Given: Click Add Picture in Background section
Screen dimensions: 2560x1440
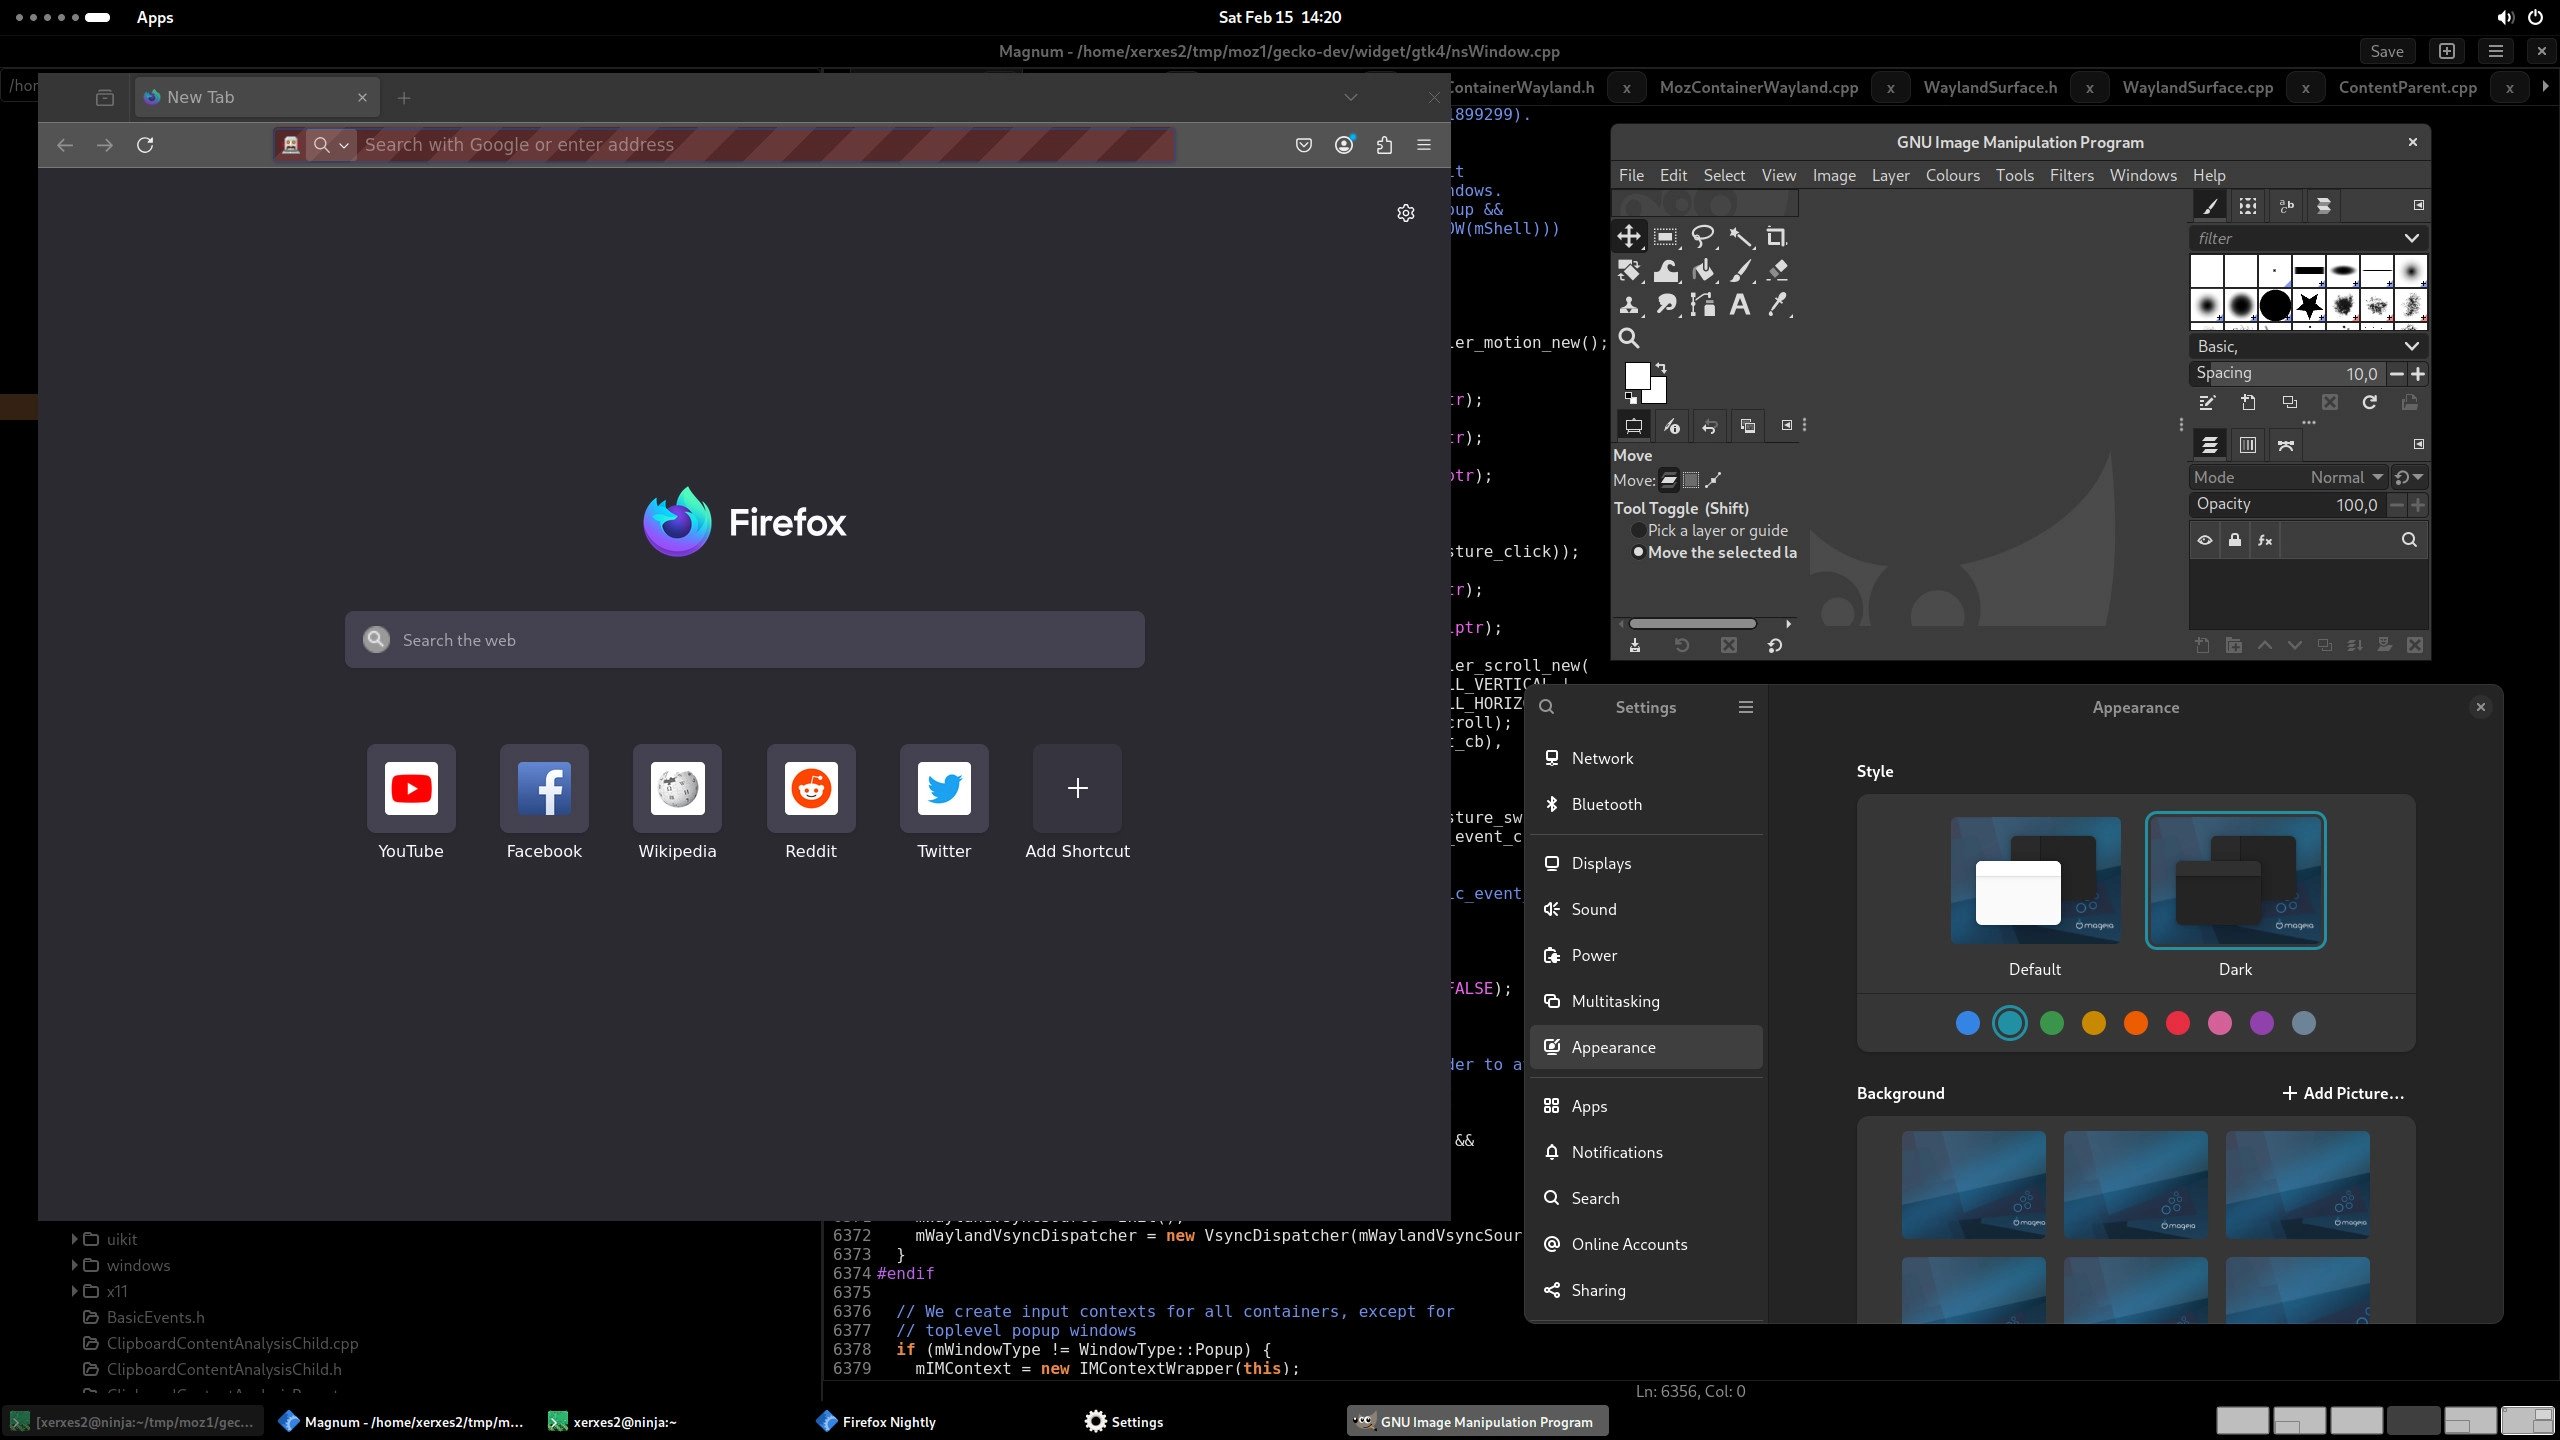Looking at the screenshot, I should pos(2342,1093).
